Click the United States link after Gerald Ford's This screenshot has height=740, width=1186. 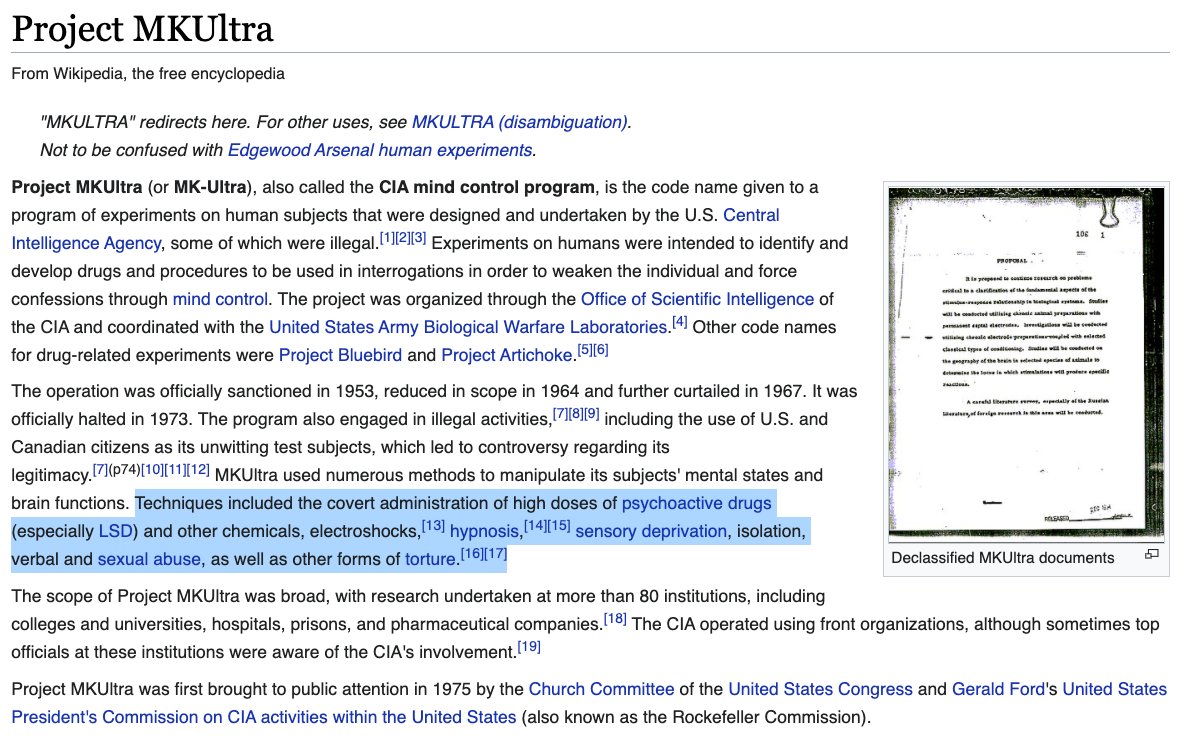pos(1115,689)
